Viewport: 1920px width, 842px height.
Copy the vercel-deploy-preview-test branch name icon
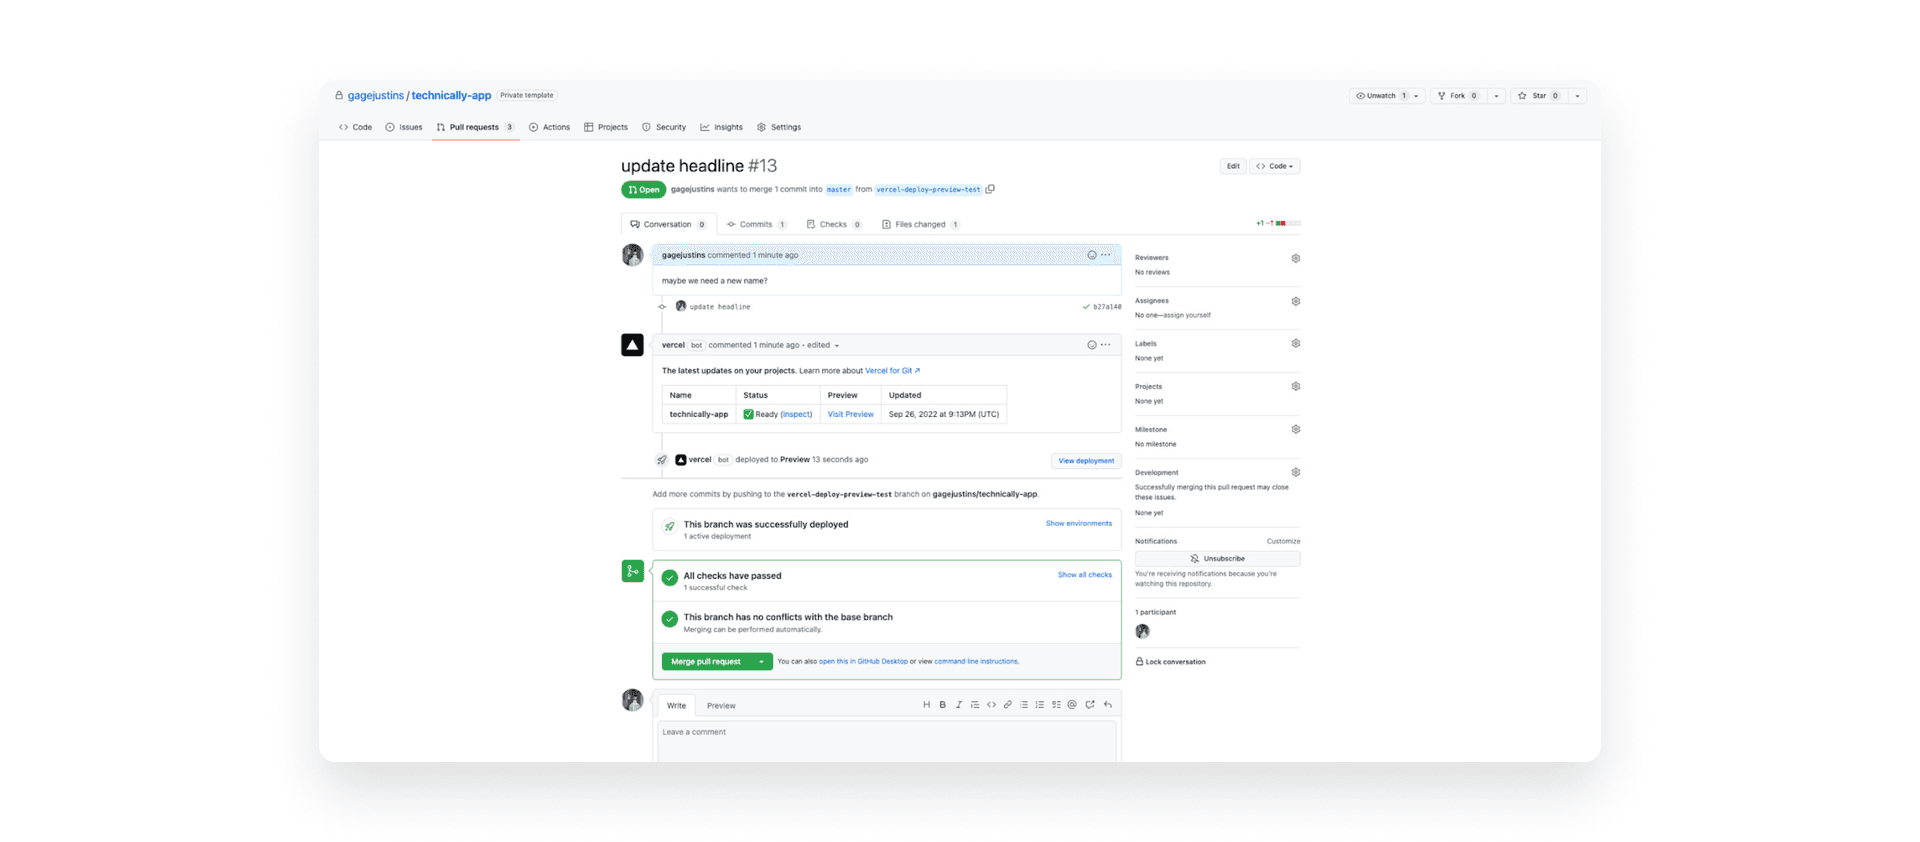click(990, 189)
